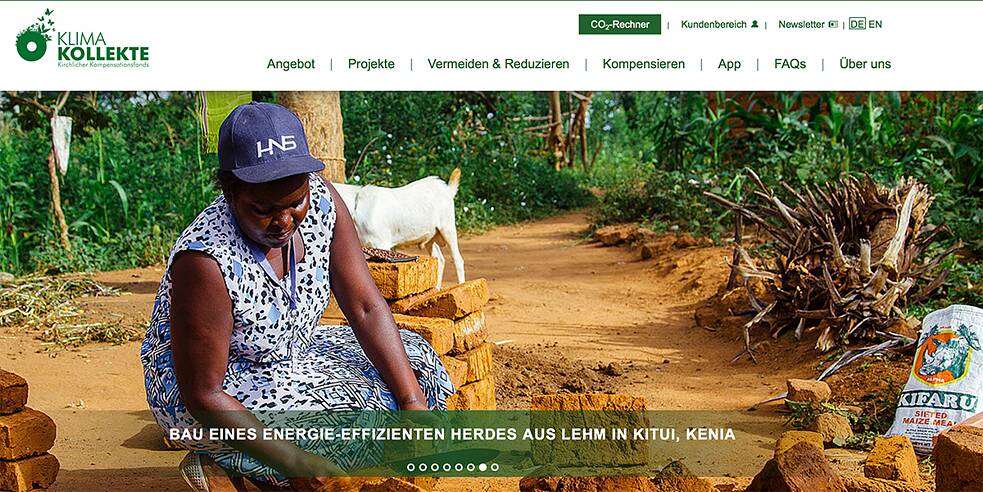Open the FAQs page

point(790,64)
